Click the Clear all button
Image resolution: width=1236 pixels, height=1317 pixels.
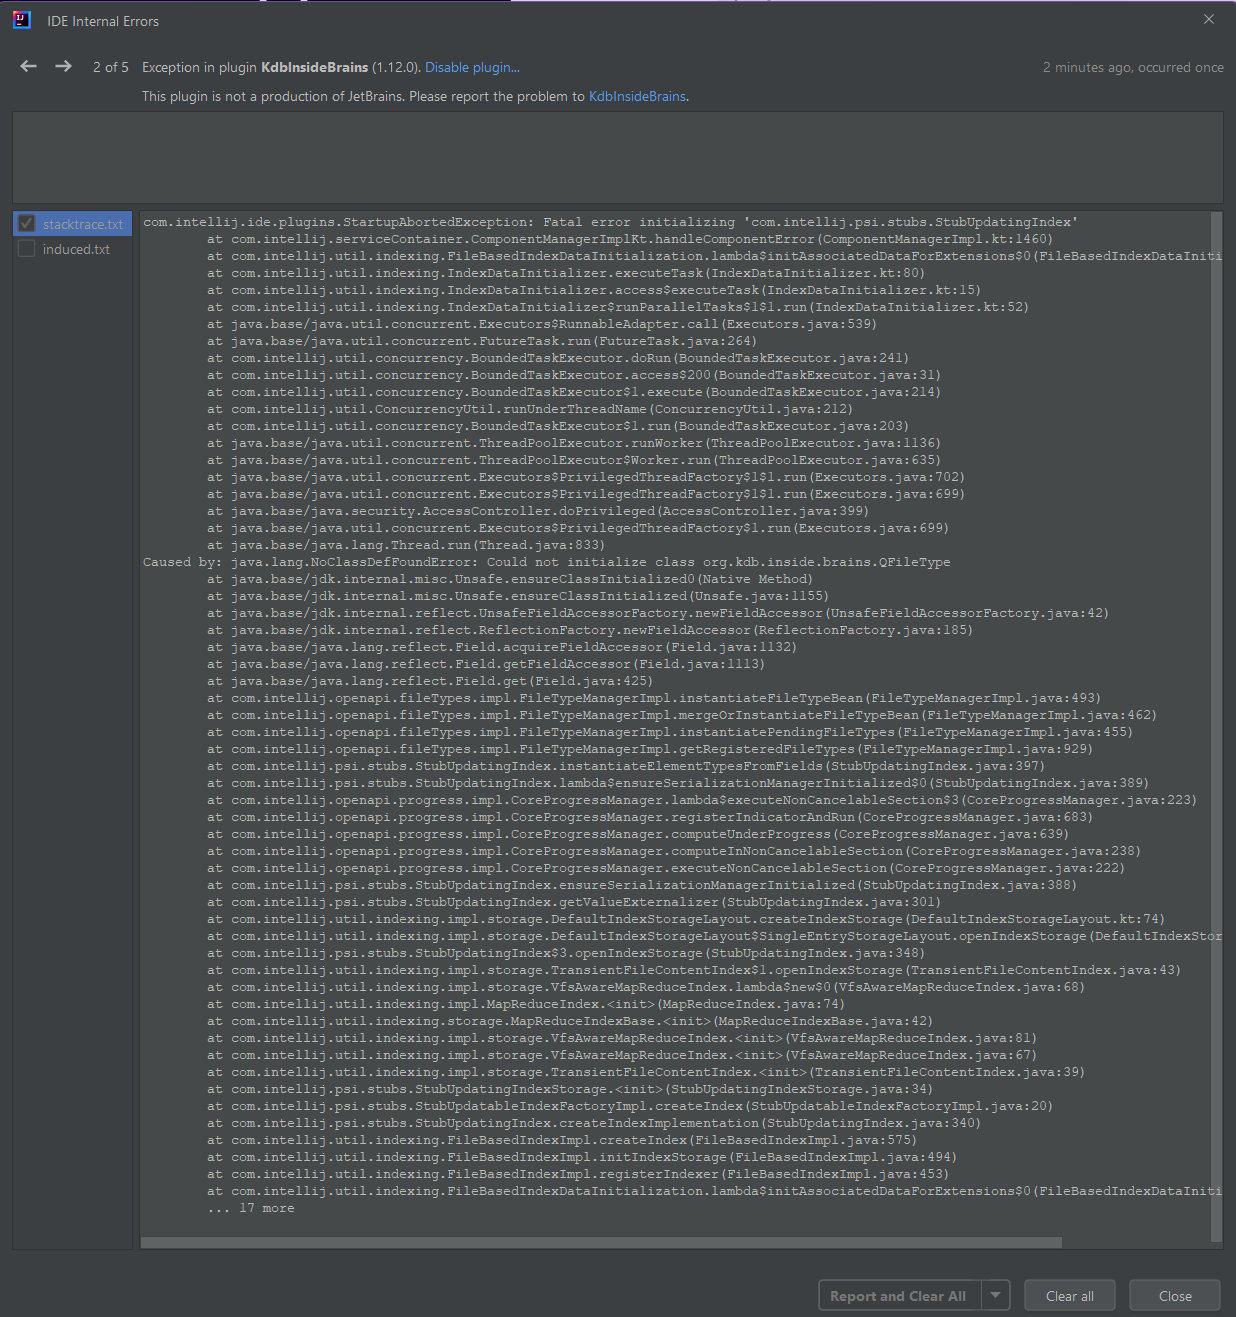1070,1296
